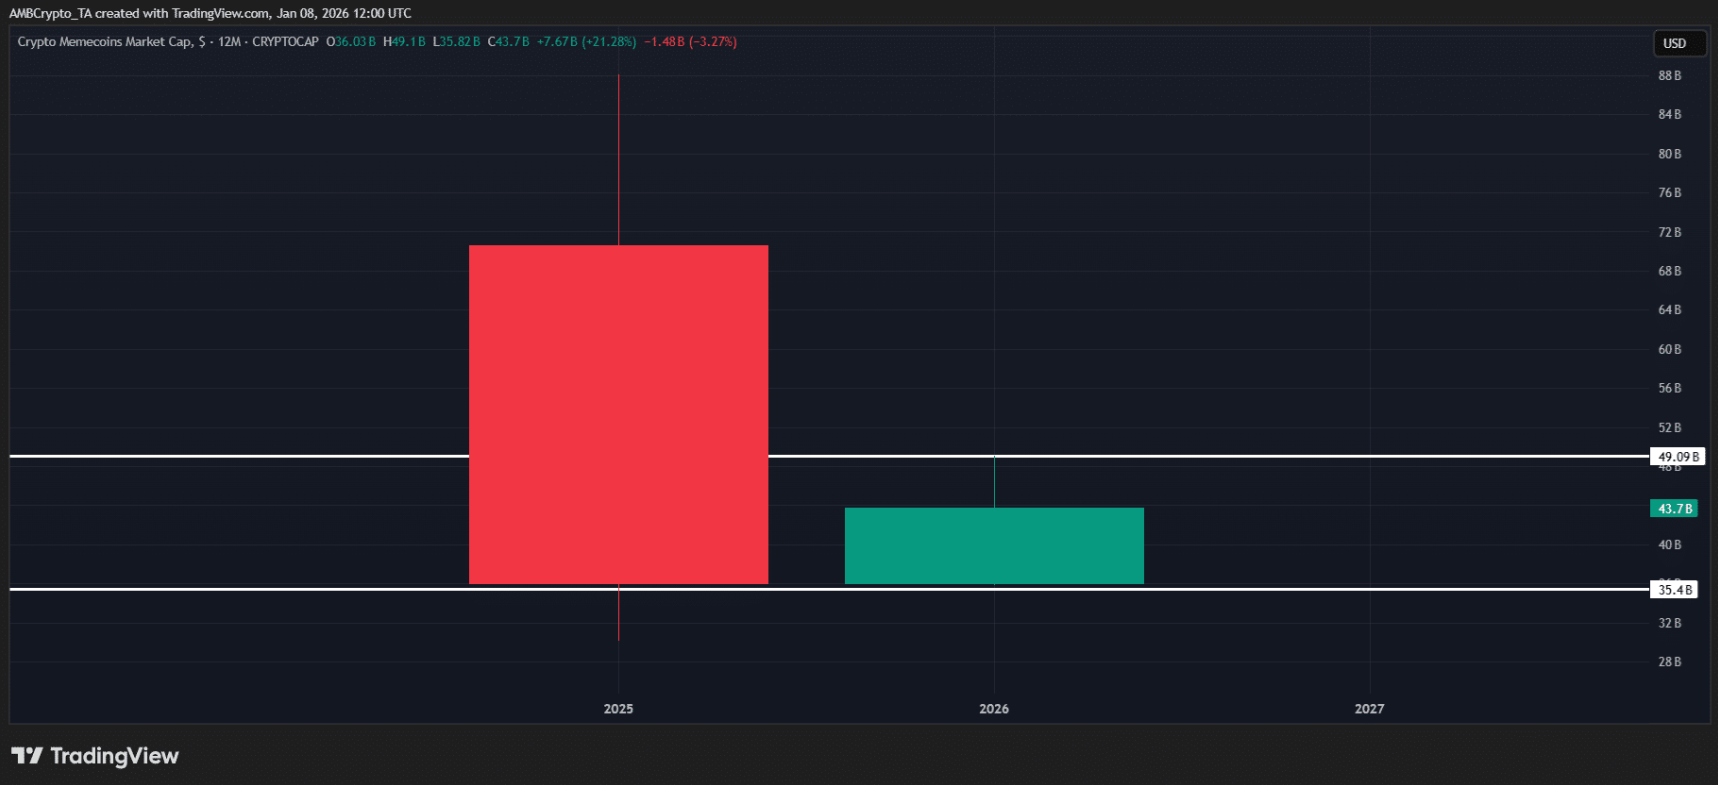This screenshot has width=1718, height=785.
Task: Click the 60 B price scale label
Action: 1669,349
